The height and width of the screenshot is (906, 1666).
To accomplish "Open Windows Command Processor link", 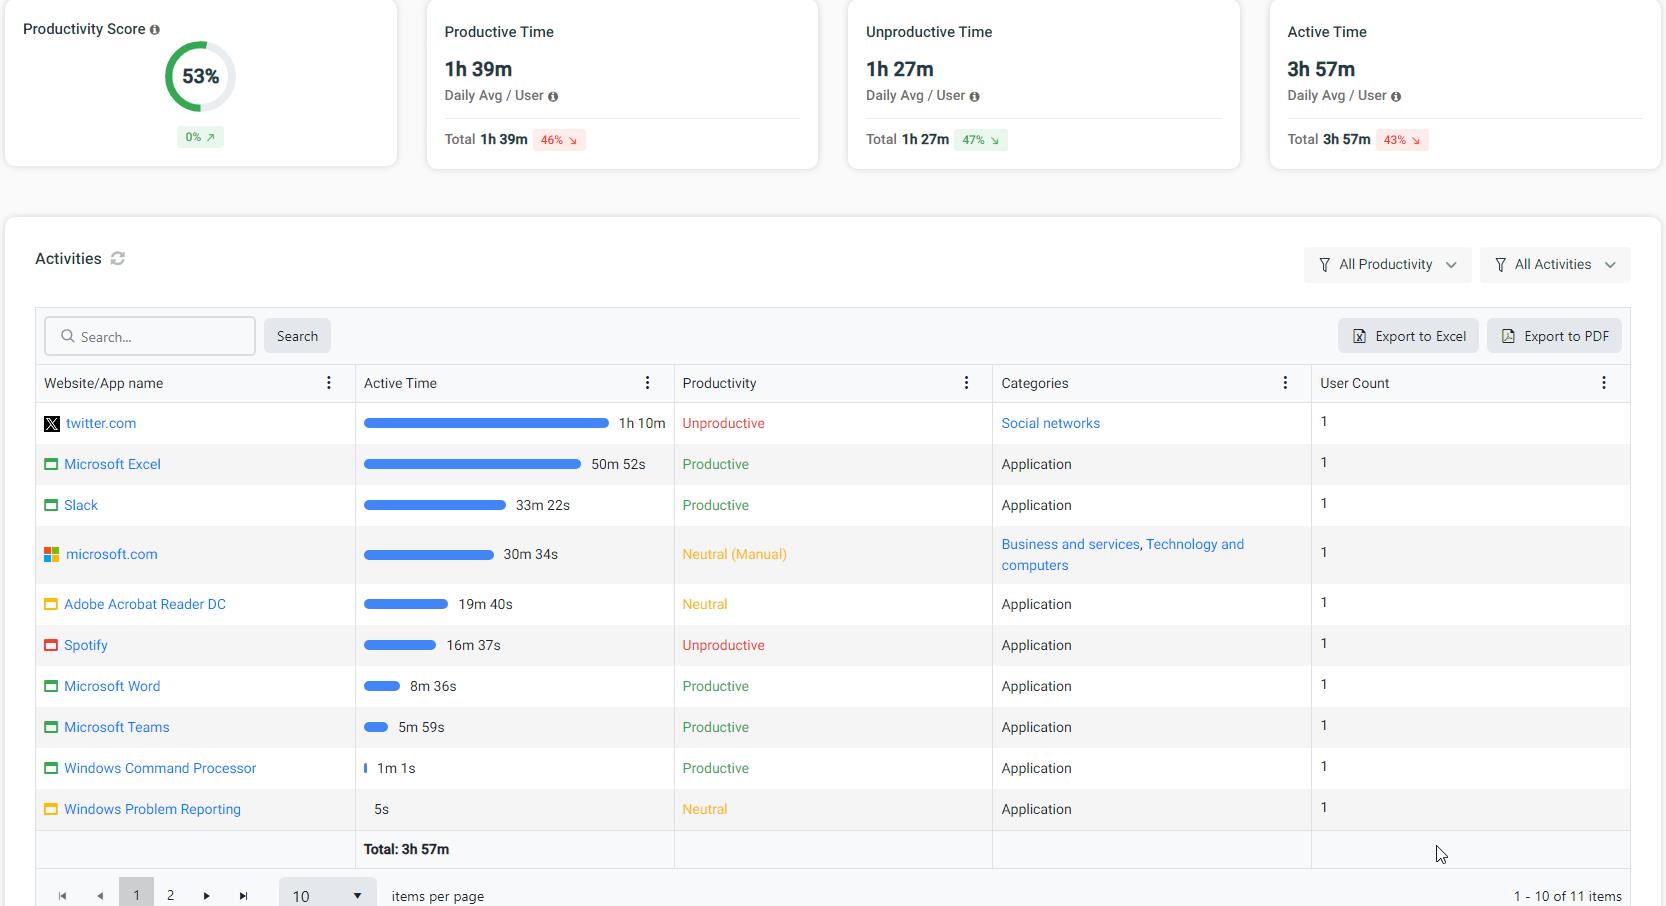I will (160, 769).
